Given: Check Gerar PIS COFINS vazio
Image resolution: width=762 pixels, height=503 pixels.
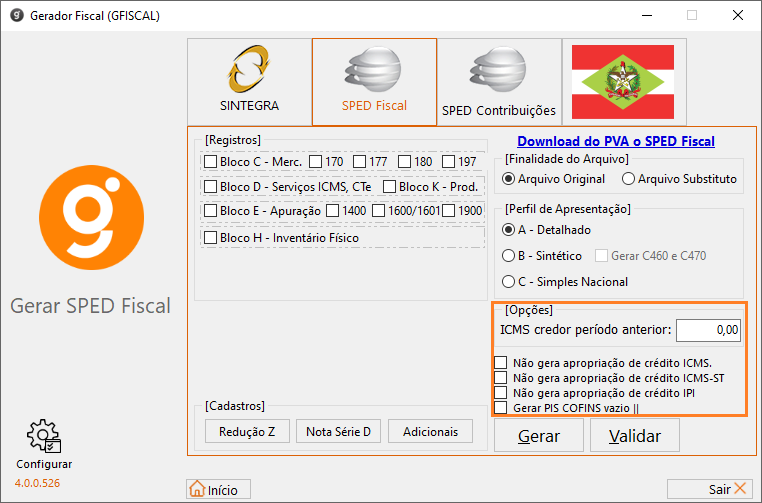Looking at the screenshot, I should (501, 407).
